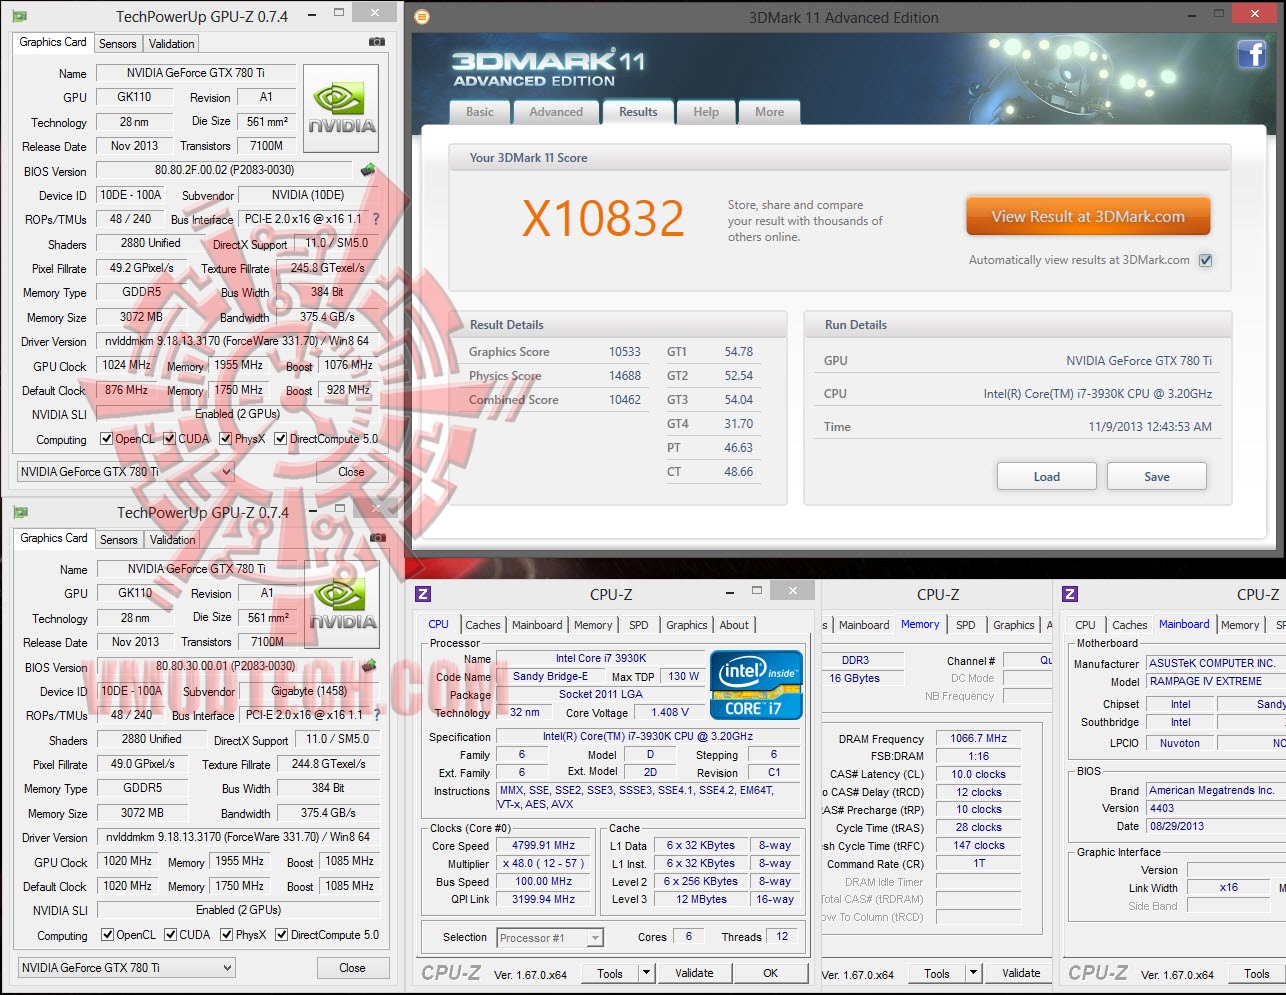Screen dimensions: 1286x995
Task: Open the Facebook icon in 3DMark 11
Action: tap(1252, 54)
